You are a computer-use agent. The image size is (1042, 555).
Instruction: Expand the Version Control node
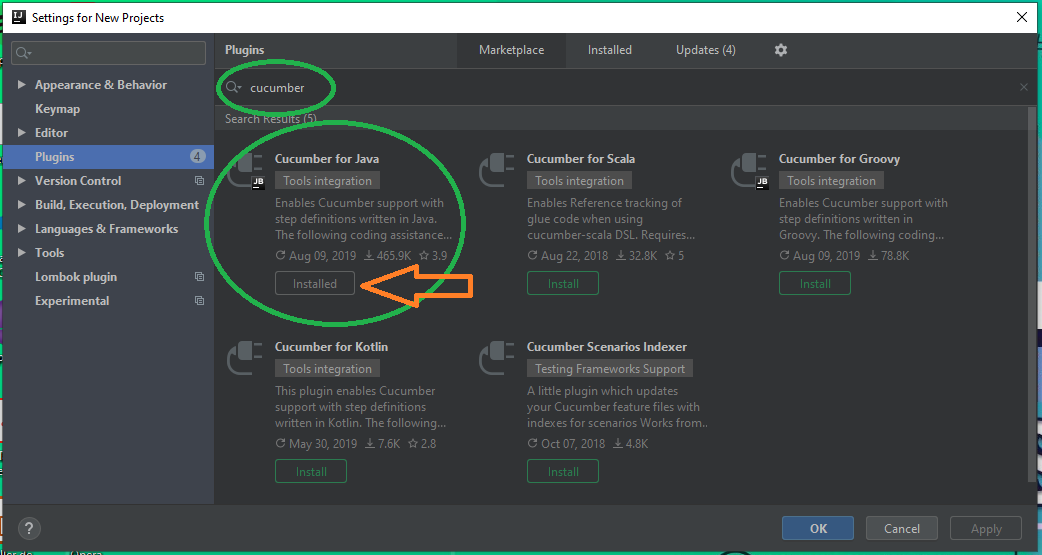(22, 181)
